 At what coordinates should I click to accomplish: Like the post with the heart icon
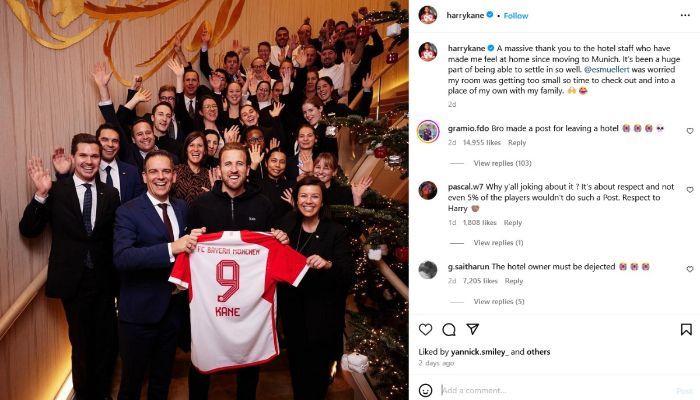(425, 329)
